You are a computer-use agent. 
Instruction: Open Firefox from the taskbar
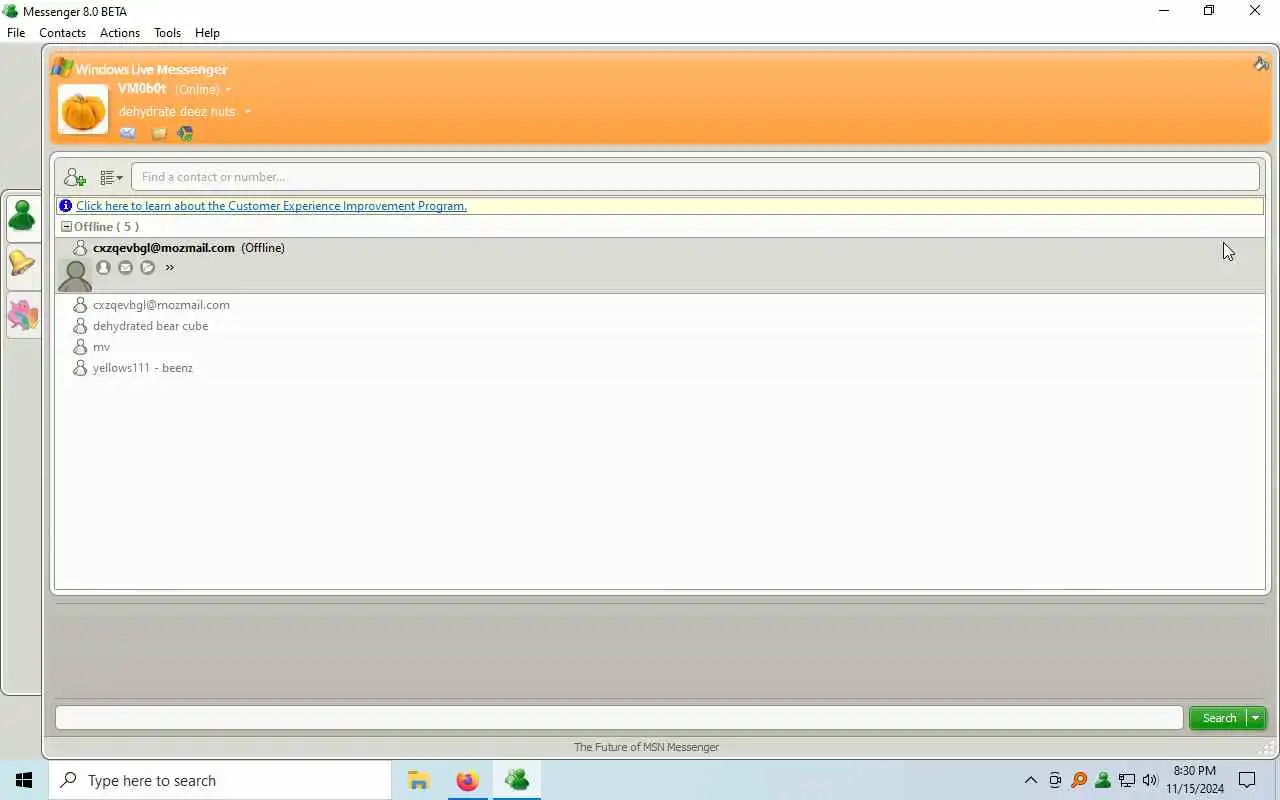tap(467, 780)
